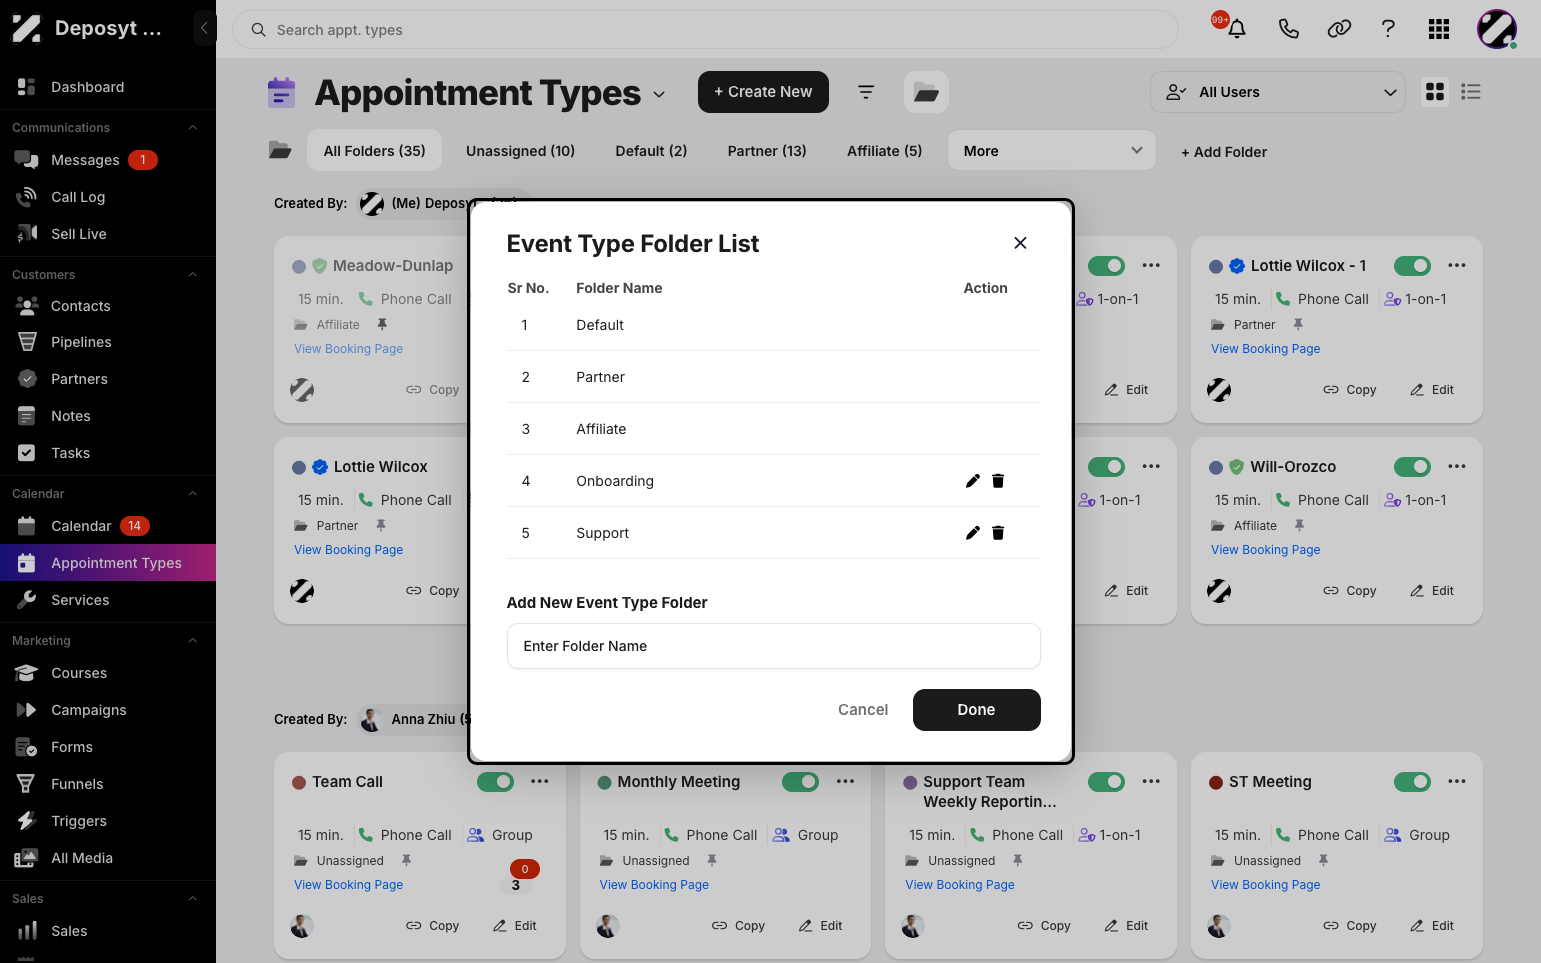Collapse the Communications sidebar section

point(193,128)
